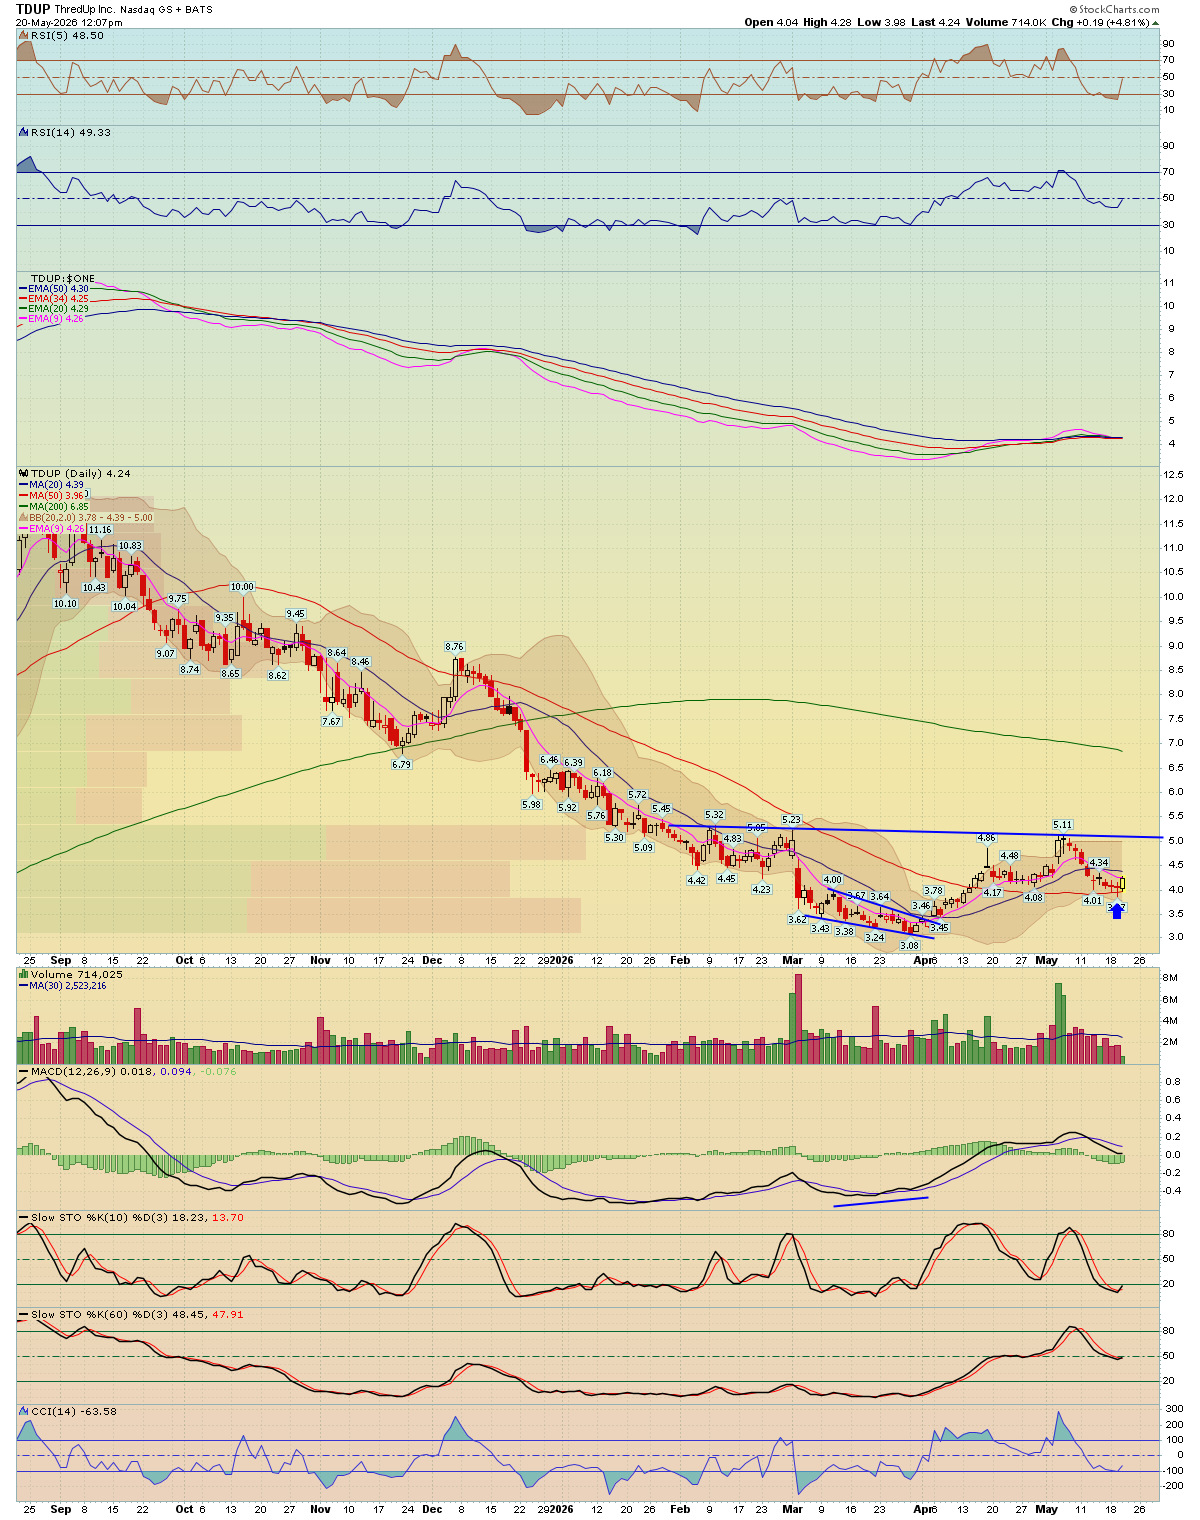Click the 6.79 price low annotation
1200x1520 pixels.
tap(401, 764)
